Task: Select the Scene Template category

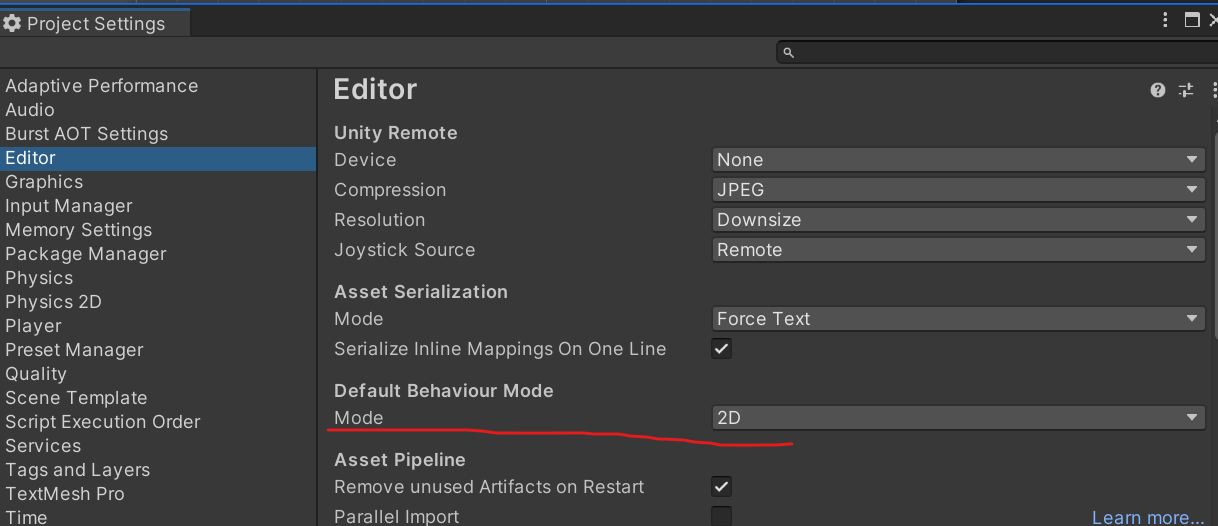Action: [158, 398]
